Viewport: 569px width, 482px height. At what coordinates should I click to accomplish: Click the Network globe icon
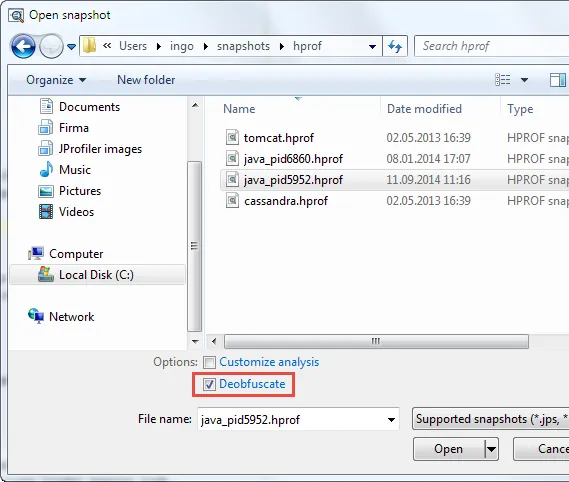36,316
